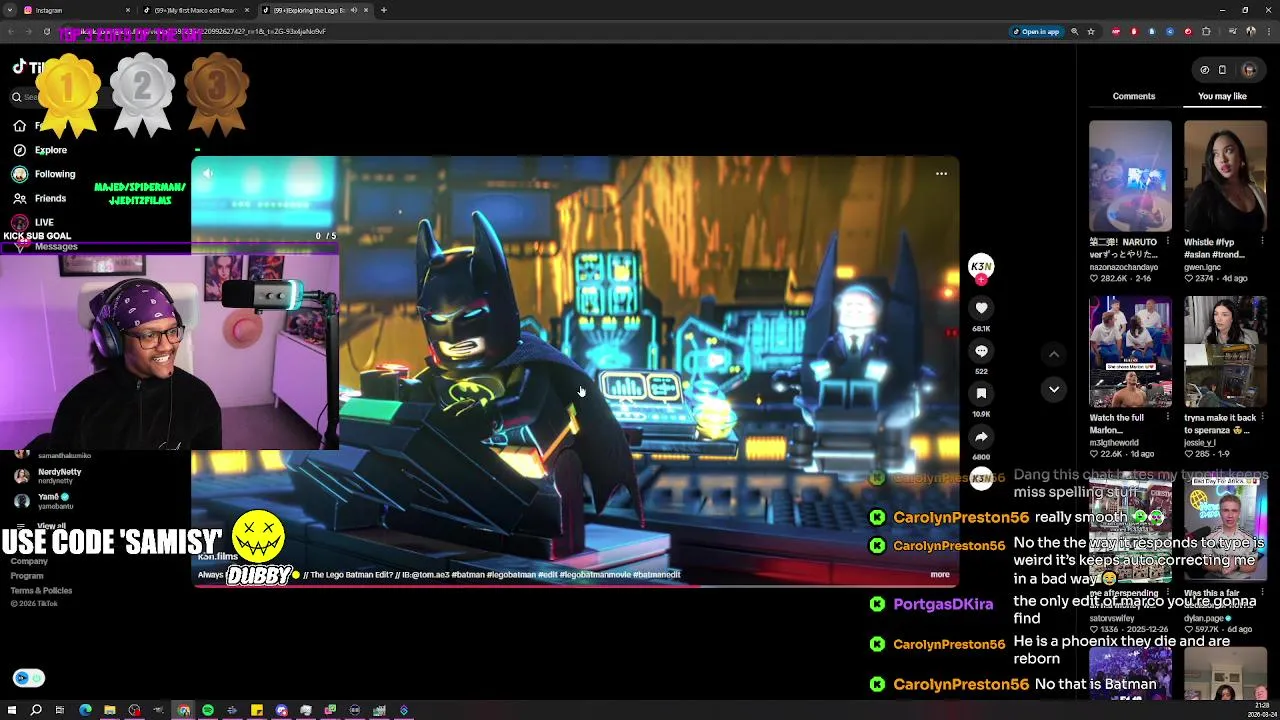Viewport: 1280px width, 720px height.
Task: Switch to the 'My first Marco edit' tab
Action: point(197,10)
